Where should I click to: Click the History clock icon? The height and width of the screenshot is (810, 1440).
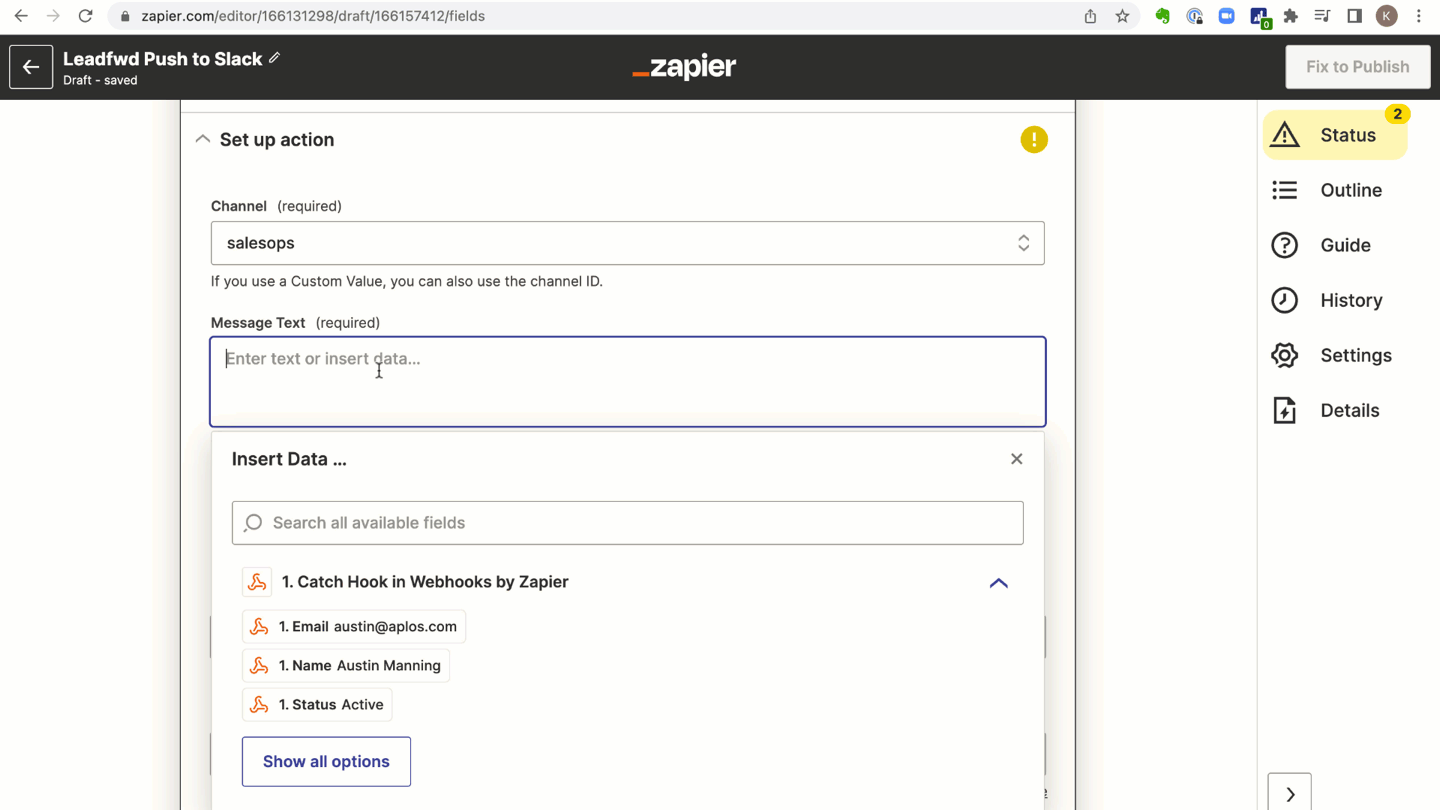pos(1285,300)
